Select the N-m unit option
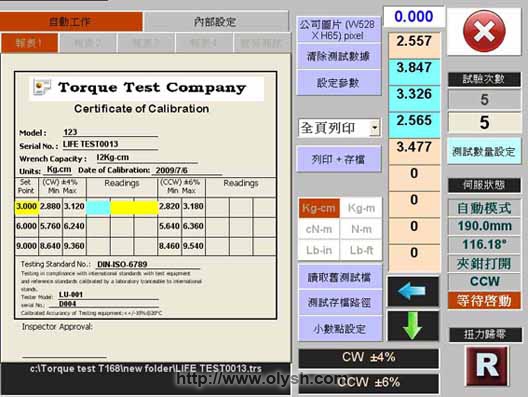Image resolution: width=528 pixels, height=397 pixels. click(361, 229)
